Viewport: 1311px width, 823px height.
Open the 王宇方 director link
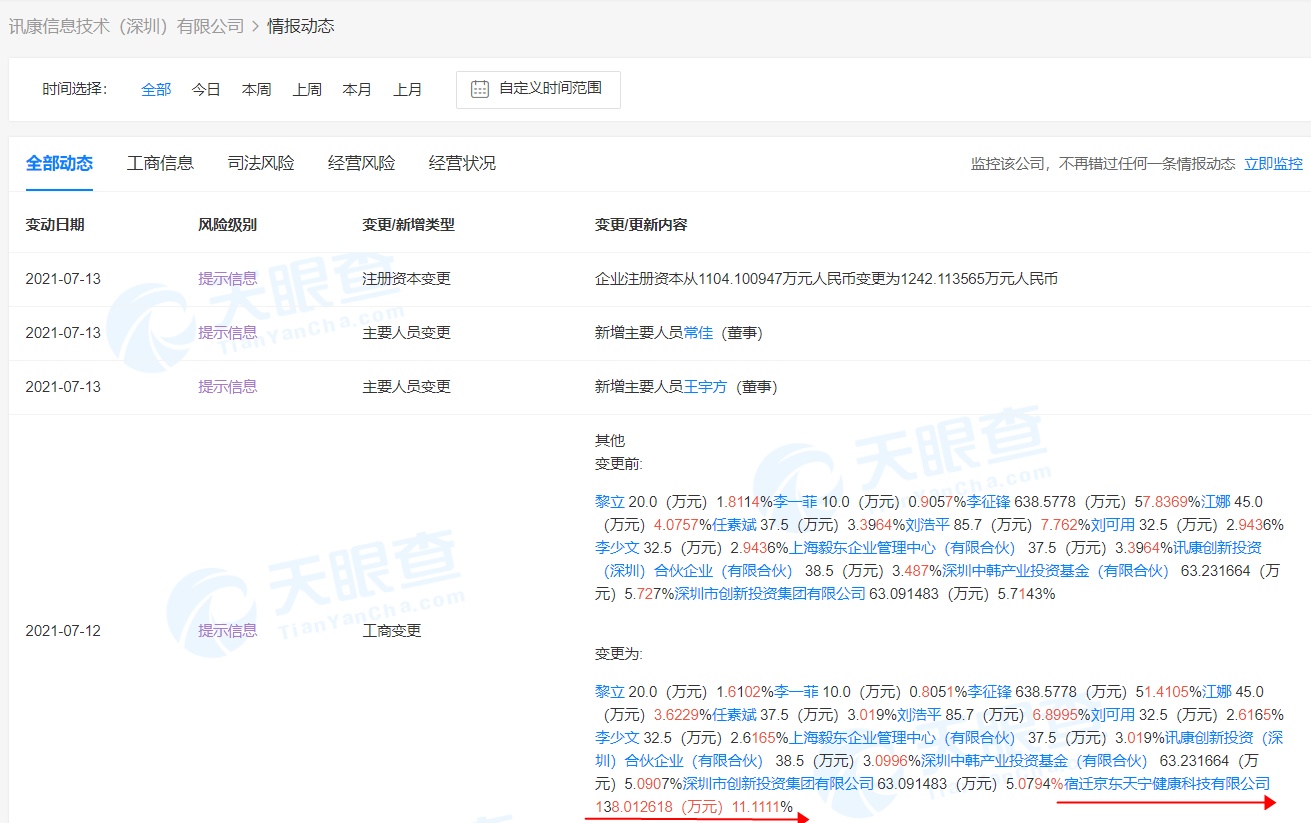(705, 387)
